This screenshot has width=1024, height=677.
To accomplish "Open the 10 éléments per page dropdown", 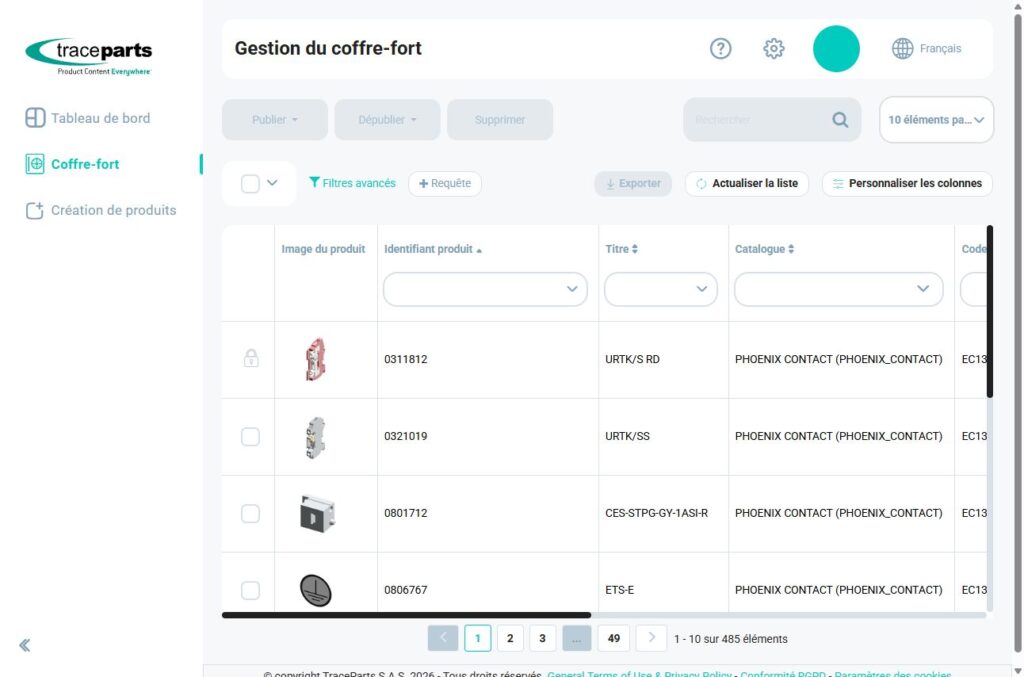I will point(936,119).
